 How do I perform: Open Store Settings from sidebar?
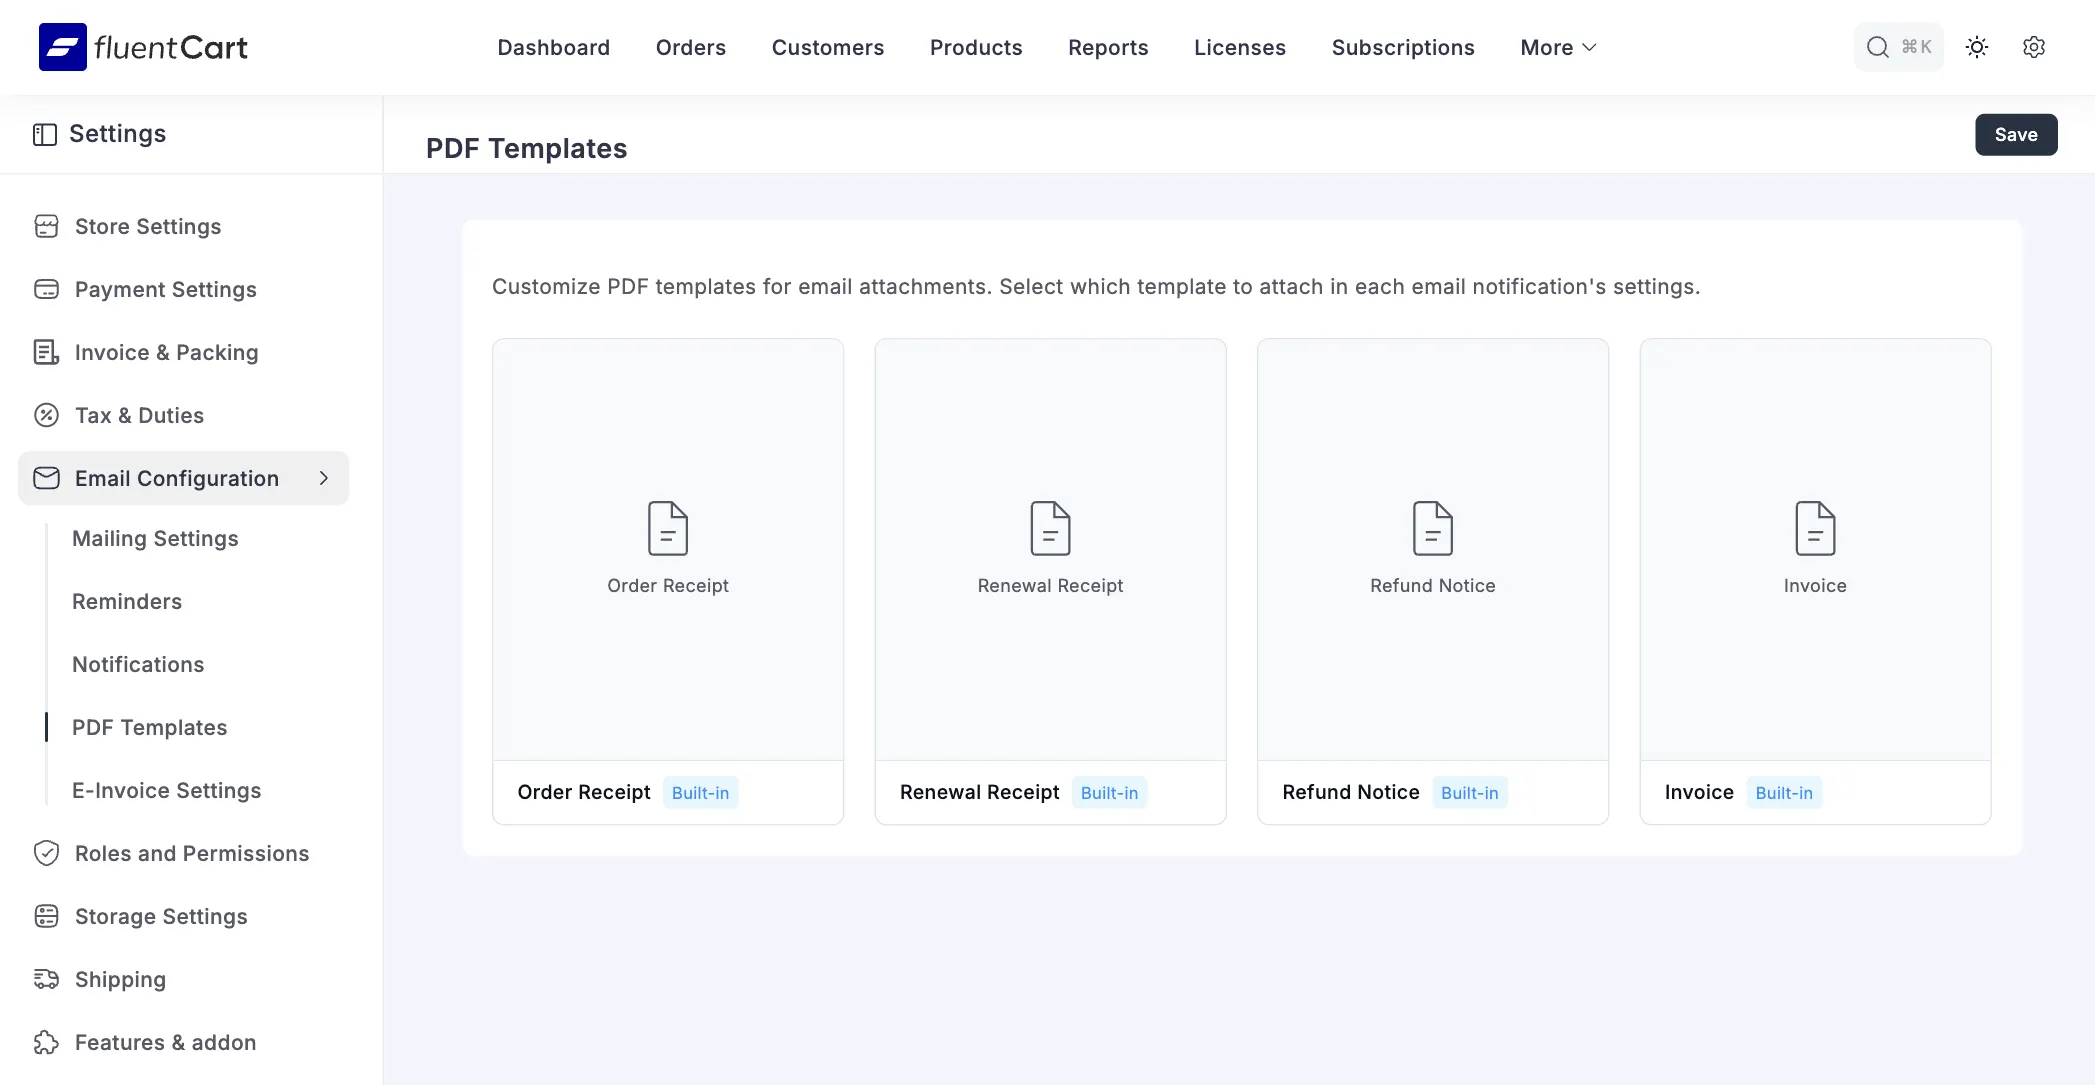pos(148,226)
